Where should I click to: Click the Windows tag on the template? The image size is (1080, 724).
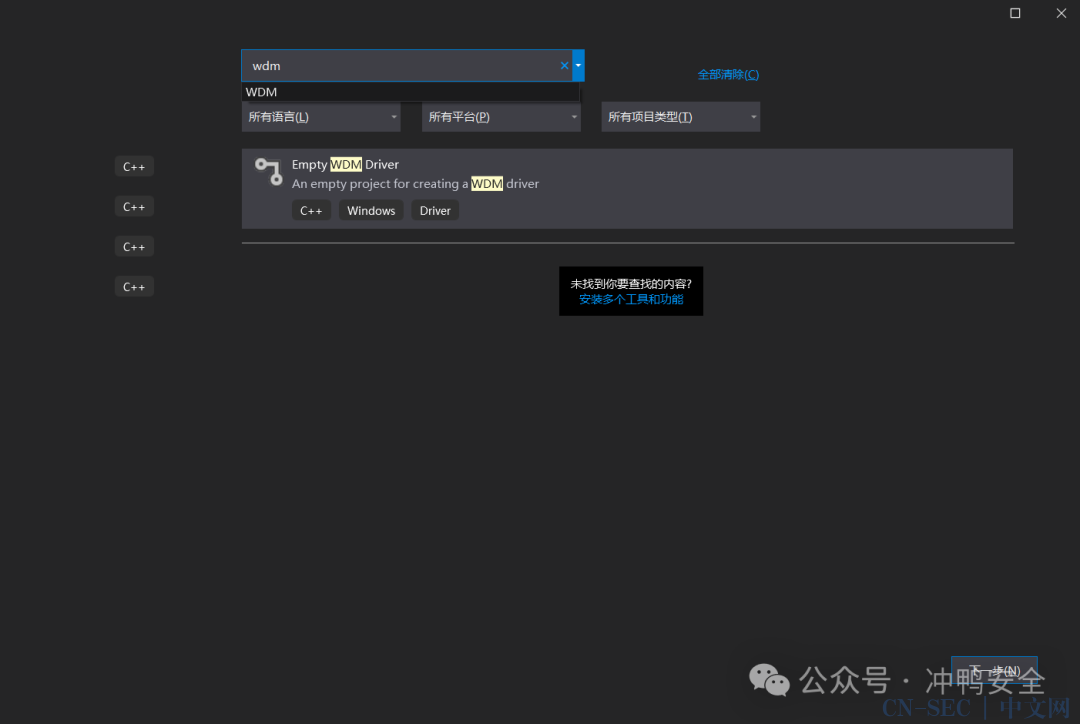point(371,211)
